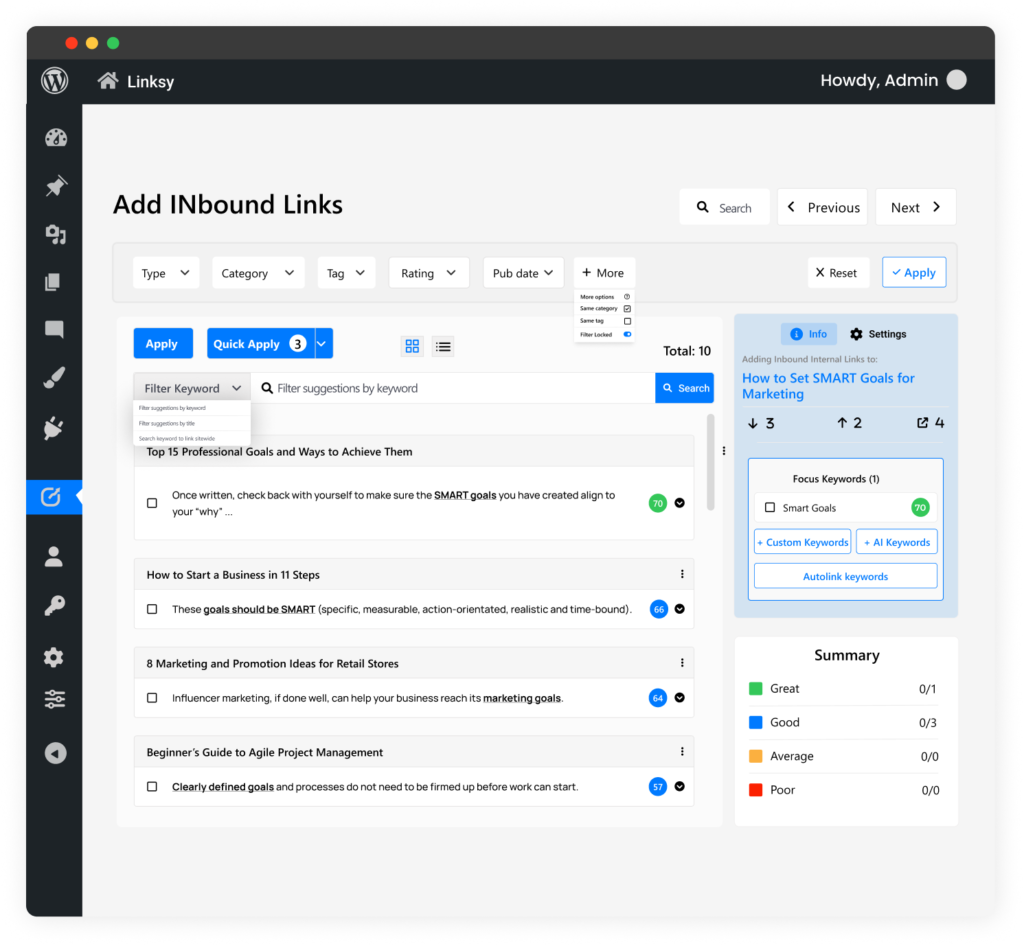Expand the score 70 suggestion arrow
The height and width of the screenshot is (946, 1024).
coord(679,503)
